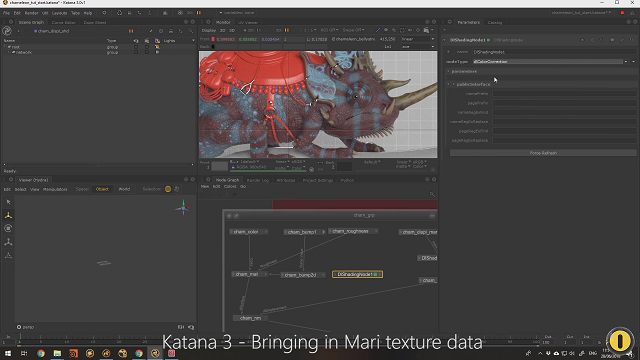Click the pencil draw icon in Monitor toolbar
The width and height of the screenshot is (640, 360).
tap(378, 30)
